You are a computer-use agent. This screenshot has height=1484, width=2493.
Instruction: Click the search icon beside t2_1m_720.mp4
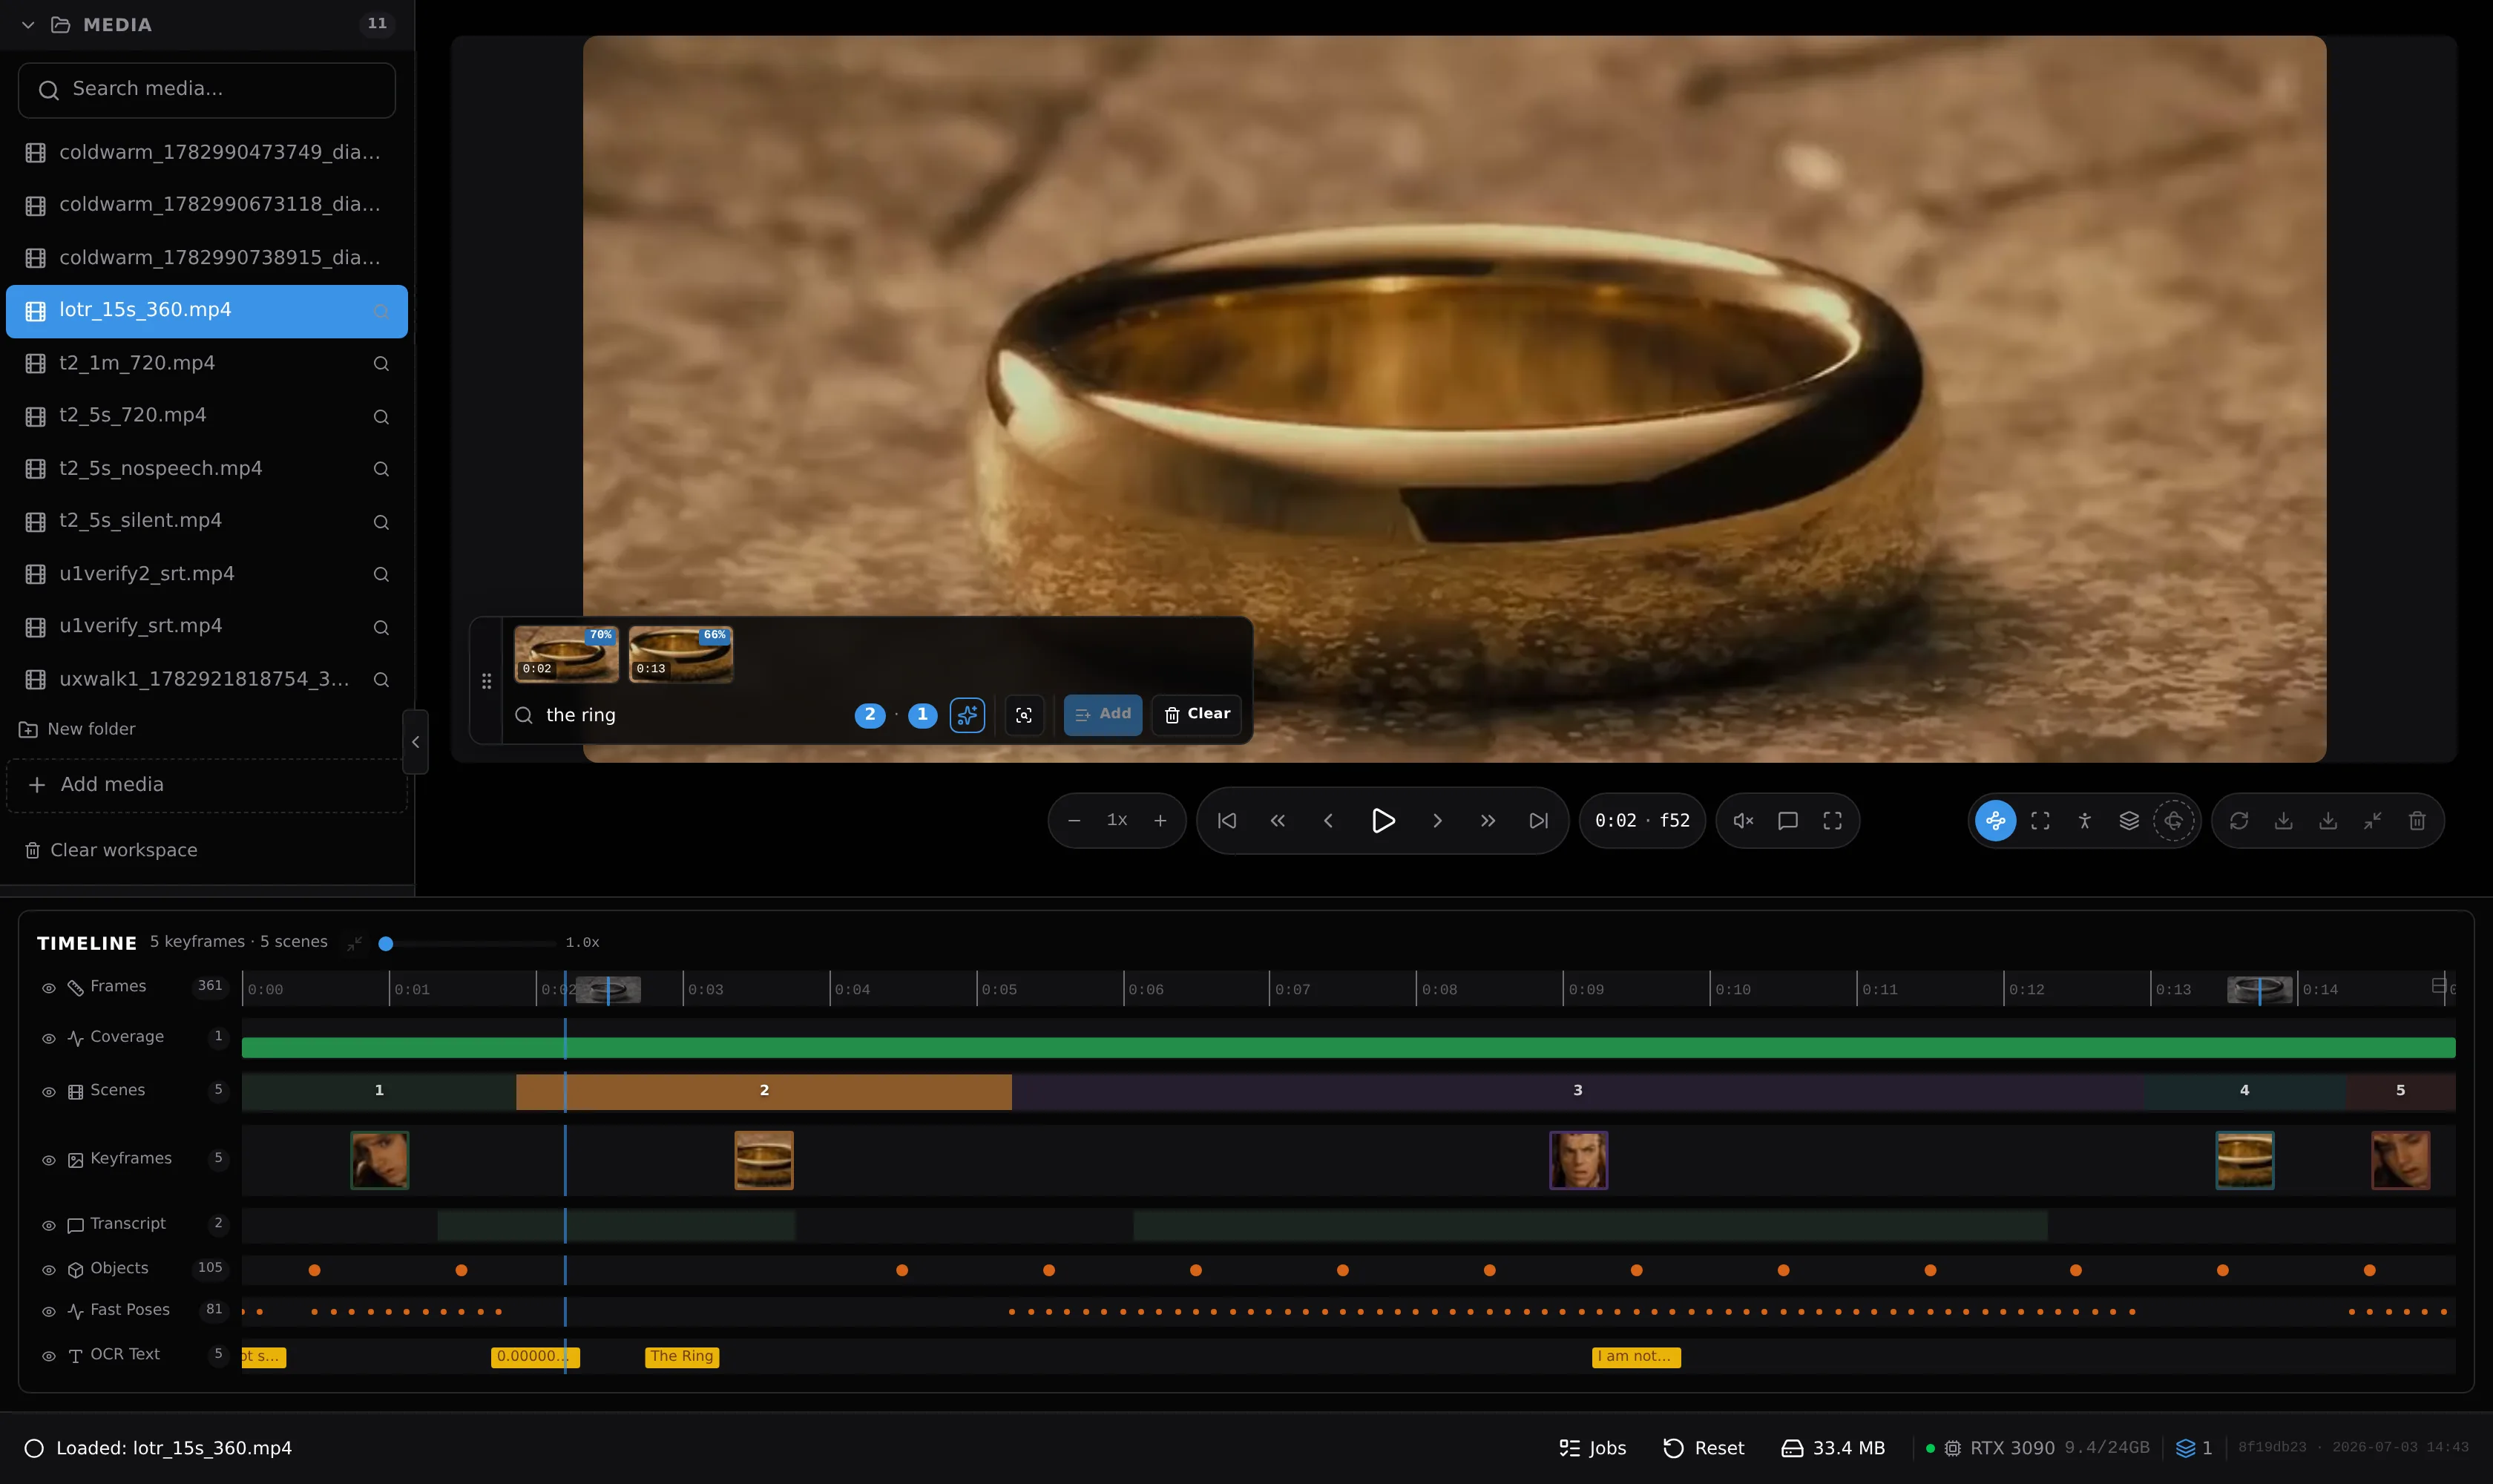381,364
